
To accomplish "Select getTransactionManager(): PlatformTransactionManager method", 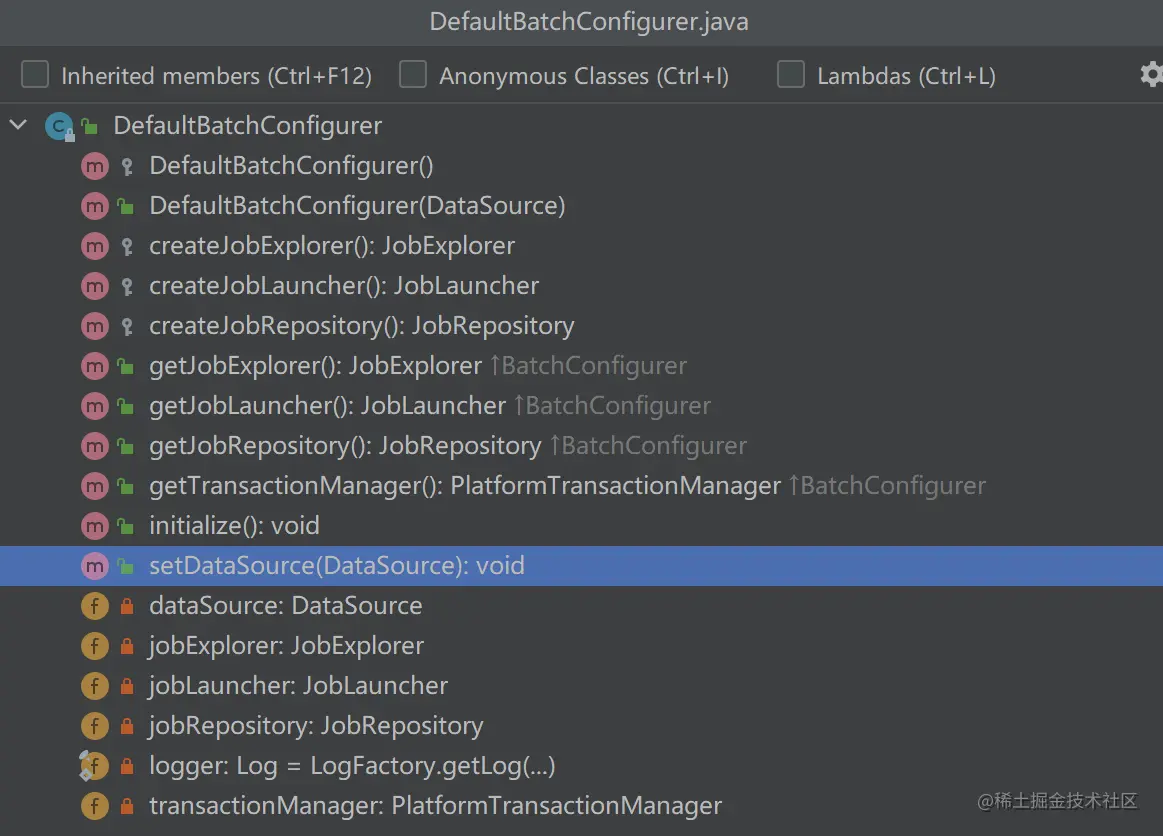I will click(x=582, y=486).
